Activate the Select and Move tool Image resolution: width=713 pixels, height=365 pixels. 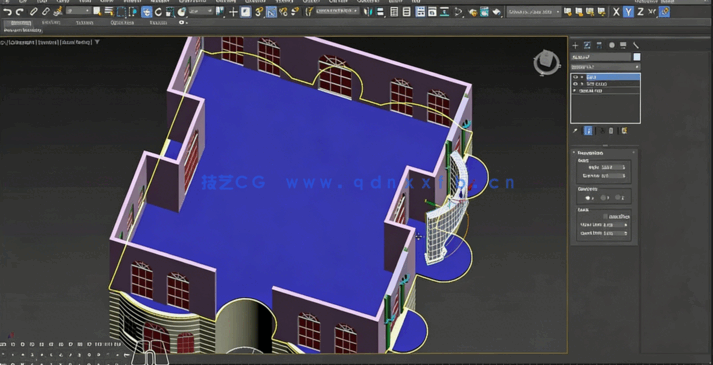click(146, 12)
